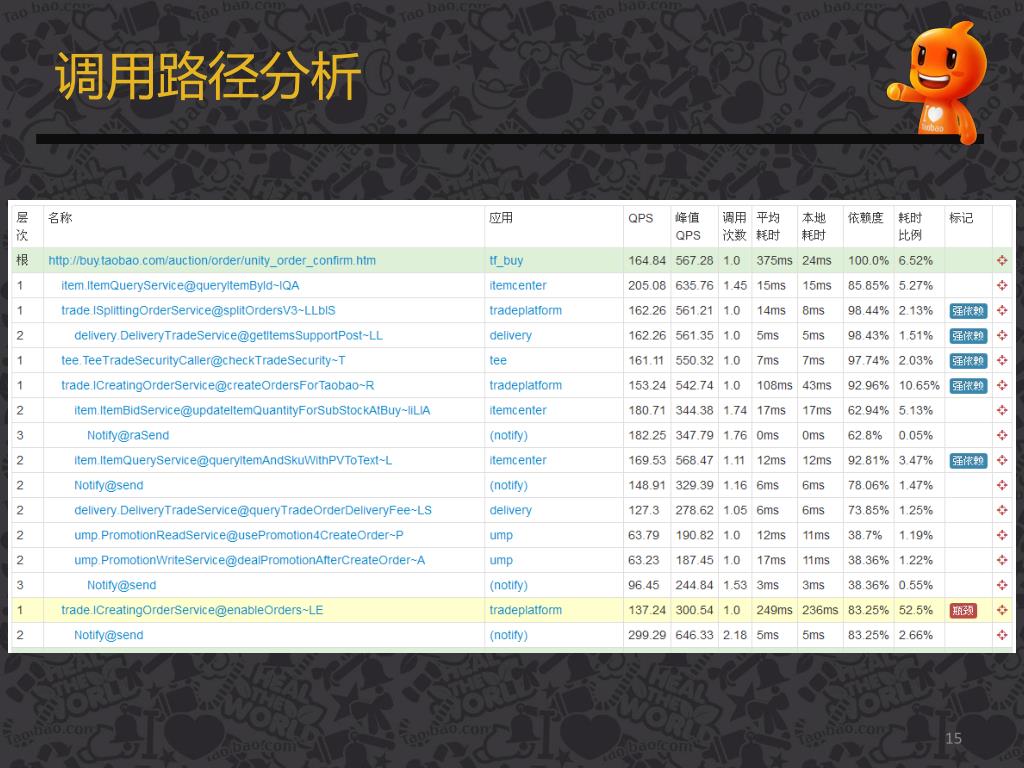This screenshot has width=1024, height=768.
Task: Open delivery.DeliveryTradeService@getItemsSupportPost~LL link
Action: pos(228,335)
